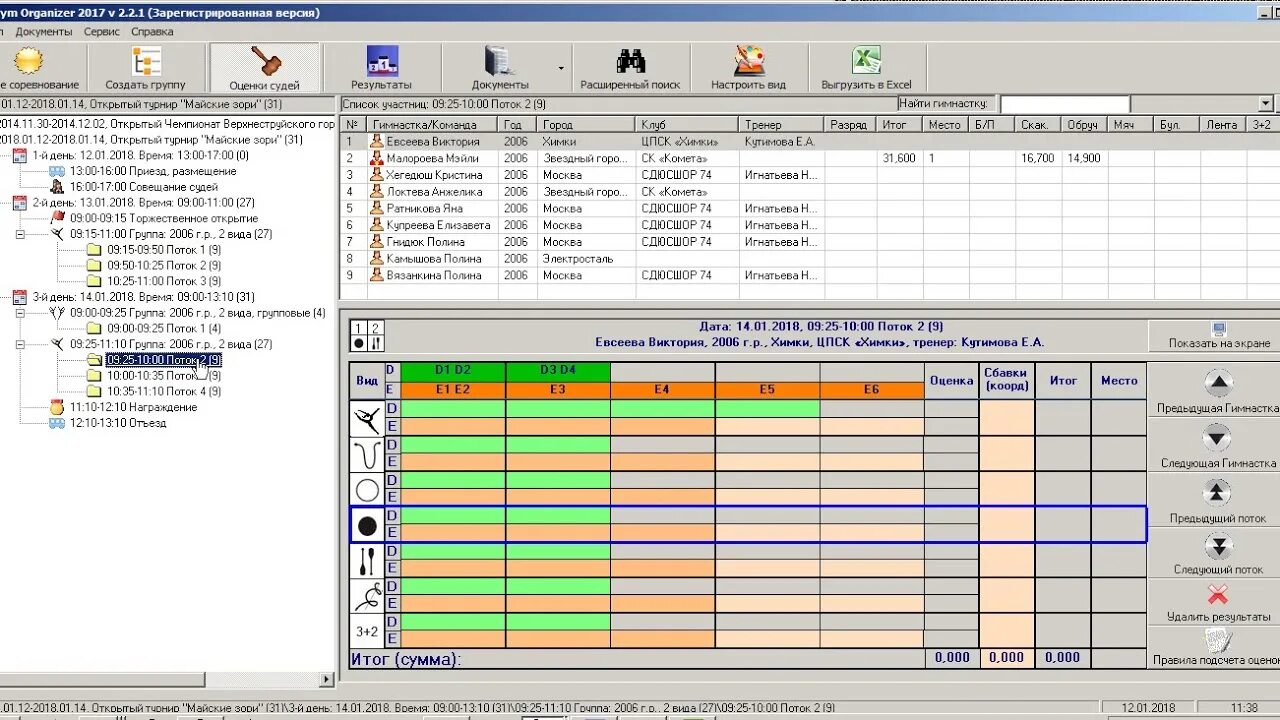Select the hoop apparatus icon
The width and height of the screenshot is (1280, 720).
pos(367,490)
